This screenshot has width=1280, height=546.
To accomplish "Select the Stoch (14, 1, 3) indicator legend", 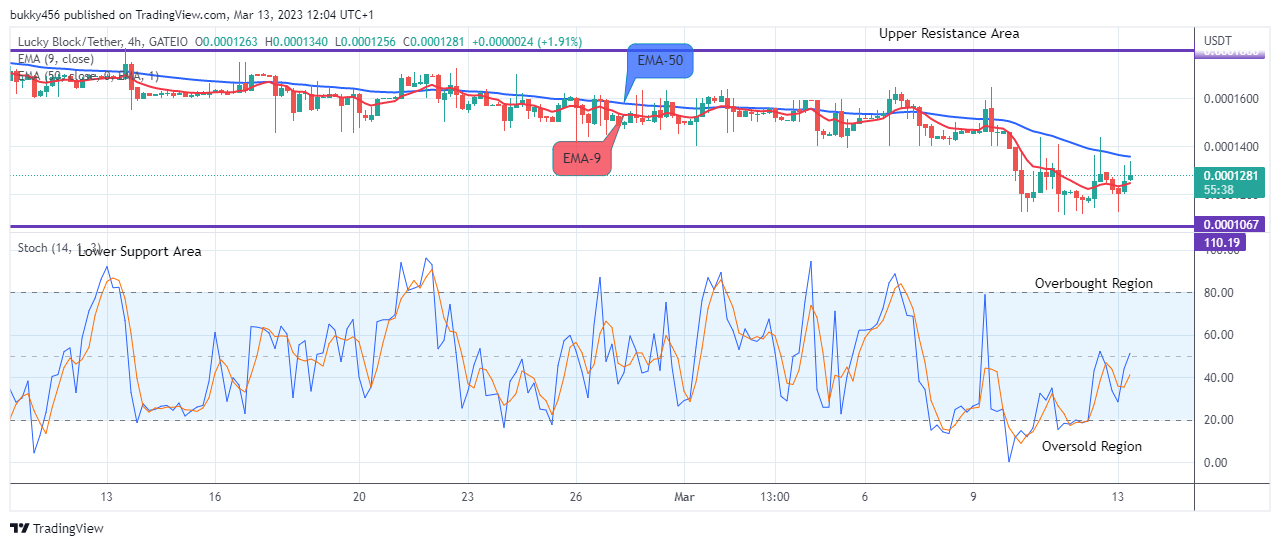I will point(60,247).
